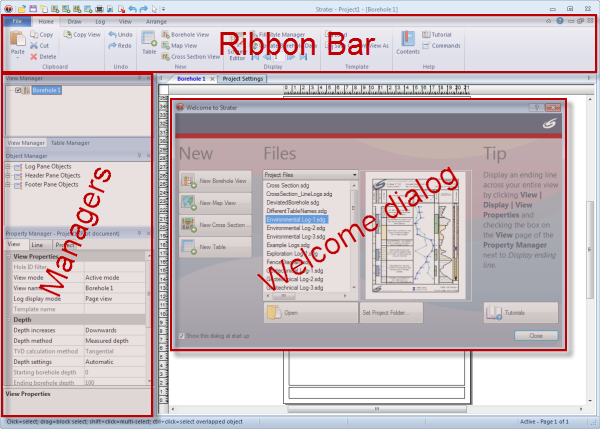Switch to the Log ribbon tab
This screenshot has height=429, width=600.
click(x=100, y=22)
